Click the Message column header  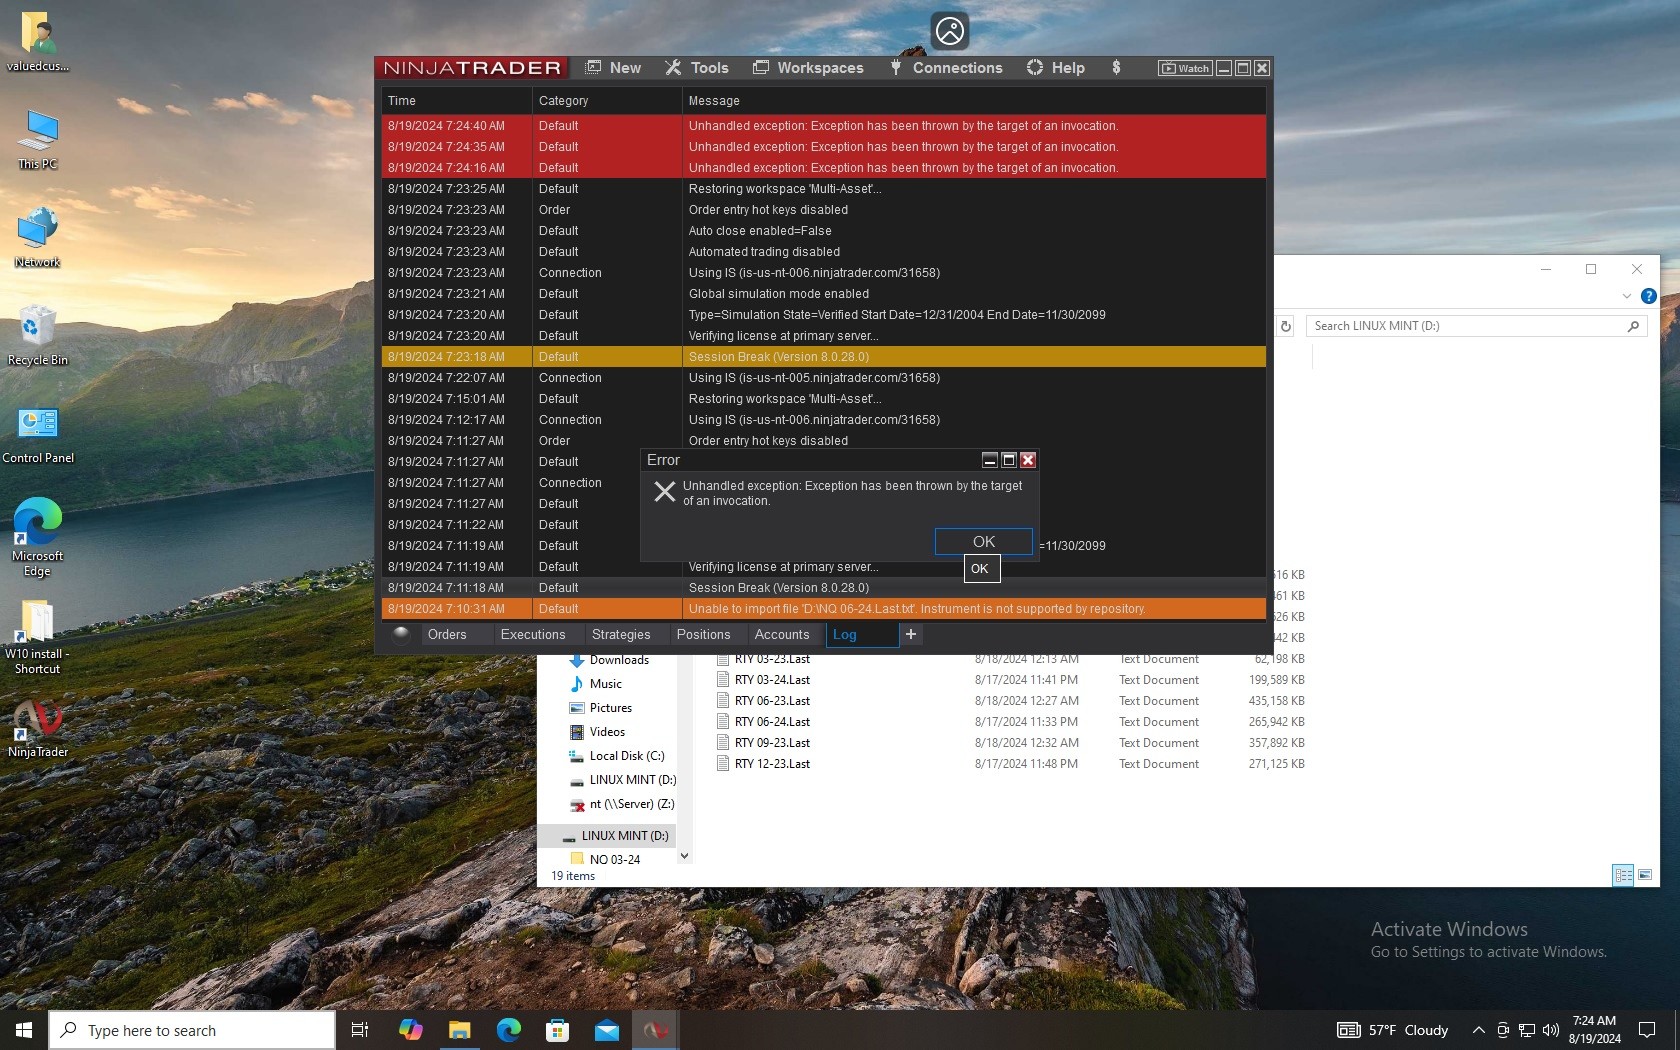pos(974,101)
